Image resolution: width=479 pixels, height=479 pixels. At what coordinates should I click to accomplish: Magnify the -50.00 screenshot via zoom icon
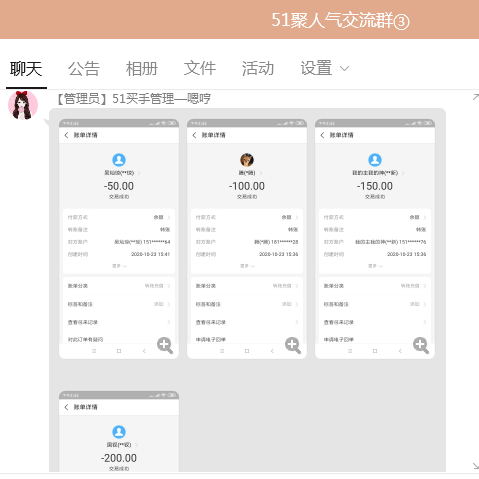pos(165,345)
